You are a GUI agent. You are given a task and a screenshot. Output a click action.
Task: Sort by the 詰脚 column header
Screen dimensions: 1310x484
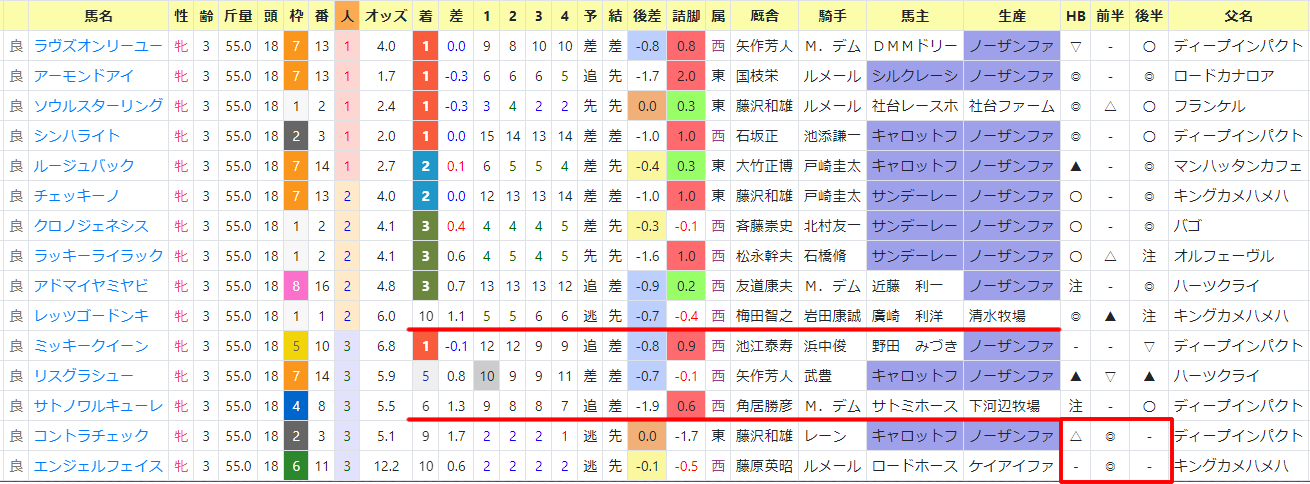pos(686,16)
